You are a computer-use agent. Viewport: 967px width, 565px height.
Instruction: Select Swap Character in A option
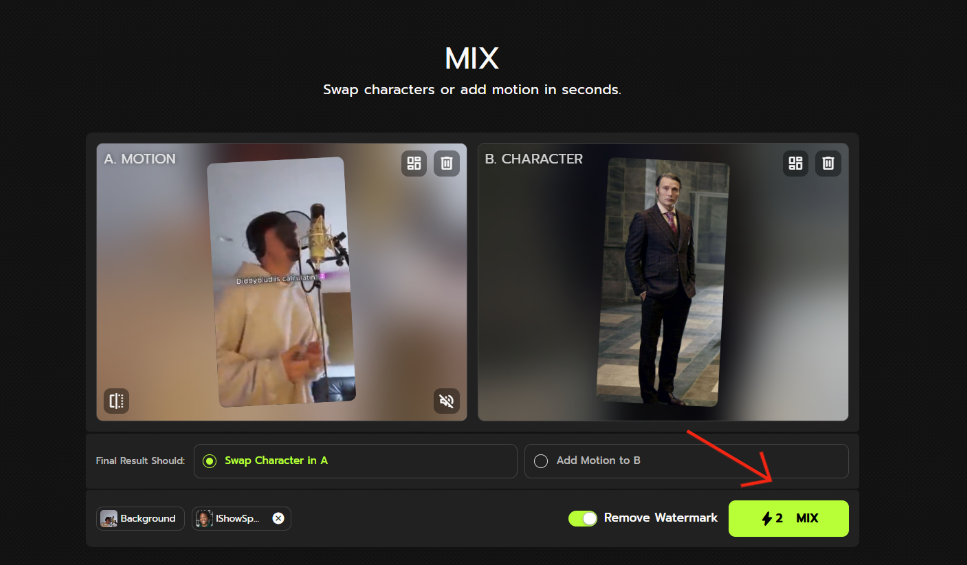point(355,461)
